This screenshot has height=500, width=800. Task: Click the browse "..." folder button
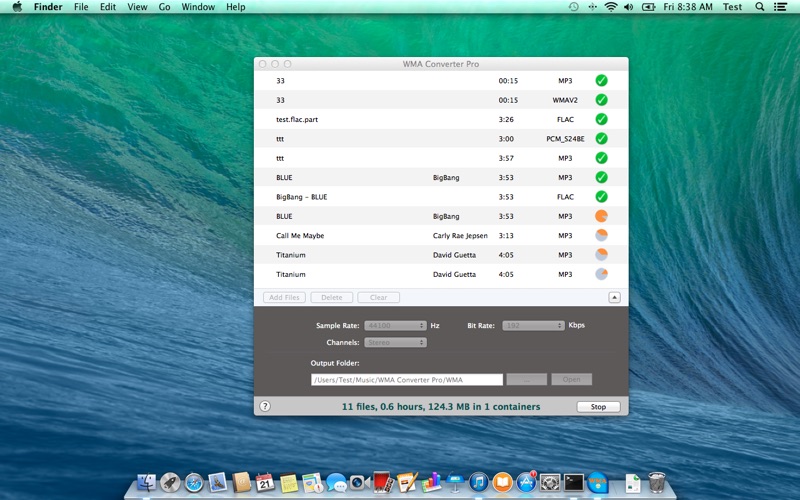[527, 379]
